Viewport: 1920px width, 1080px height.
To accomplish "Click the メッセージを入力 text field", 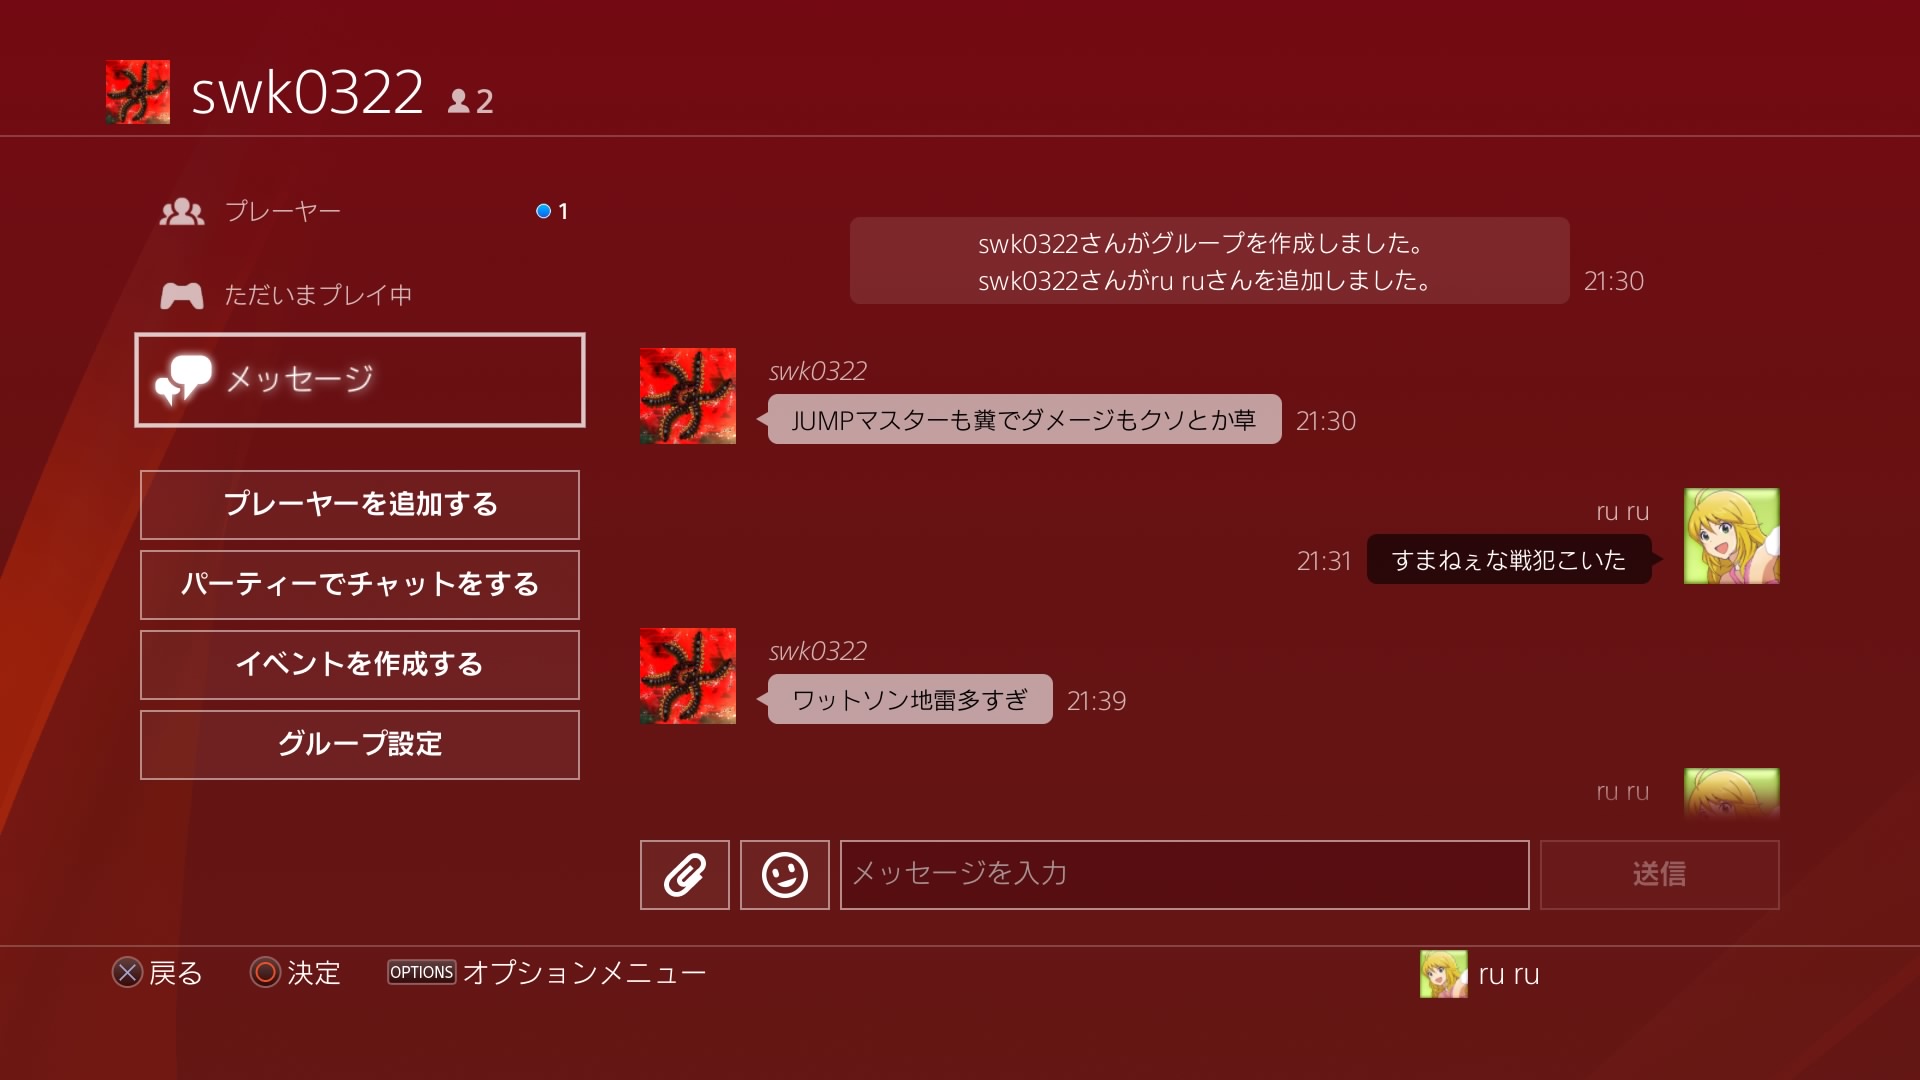I will click(1185, 875).
